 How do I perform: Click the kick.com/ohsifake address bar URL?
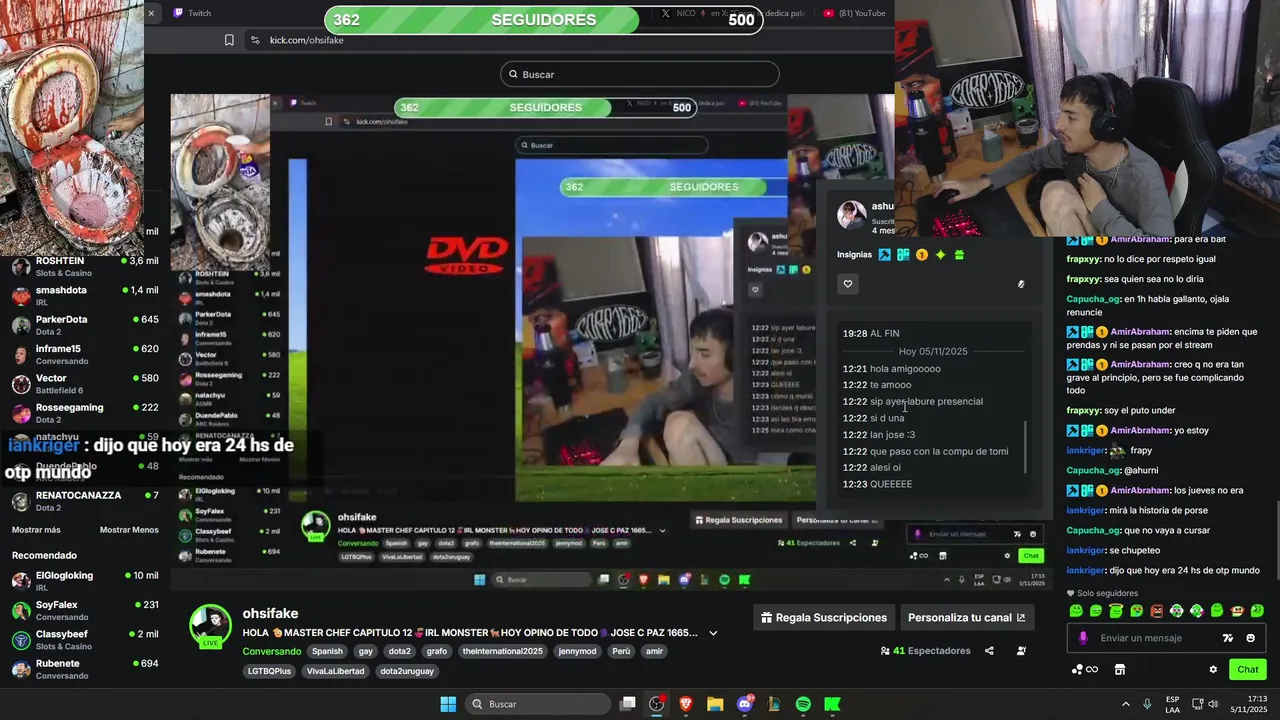(x=307, y=40)
